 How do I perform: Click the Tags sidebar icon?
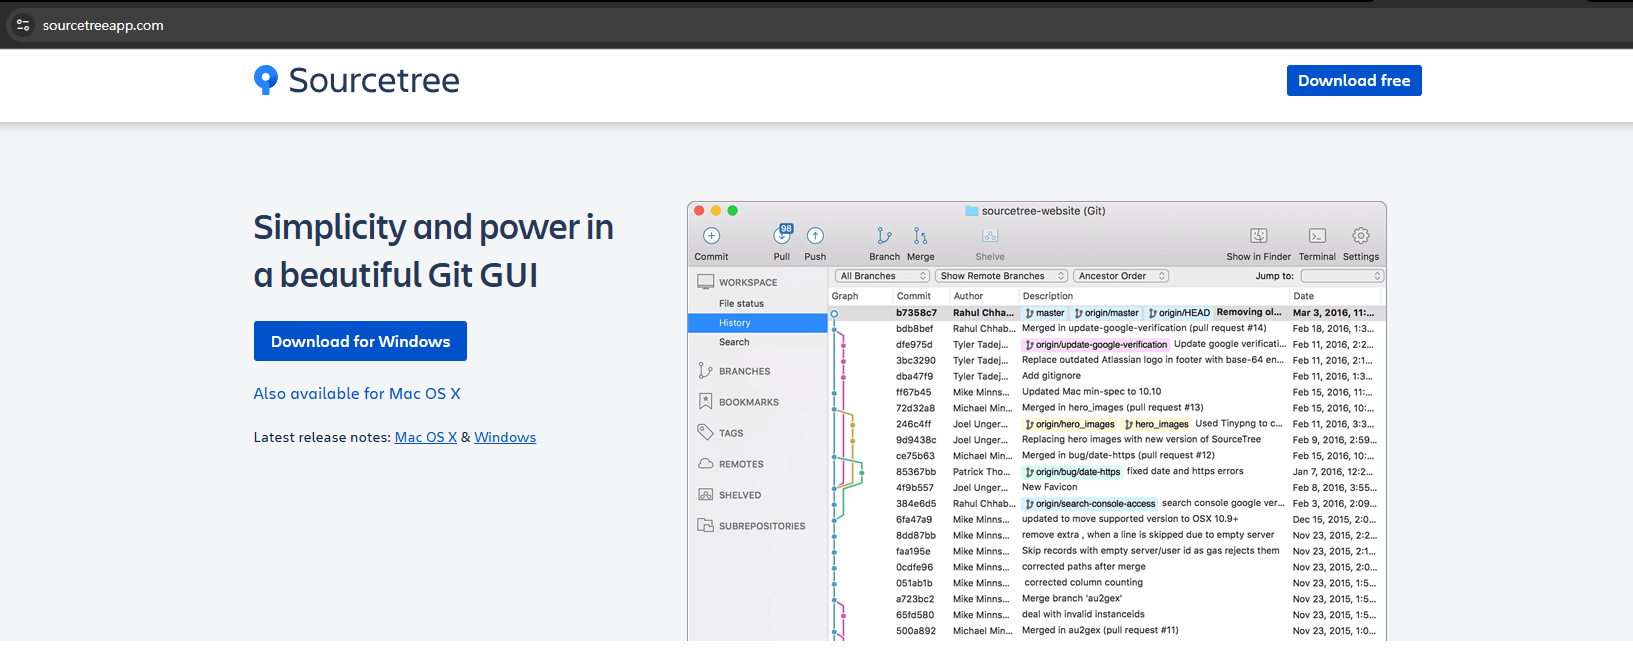(x=705, y=432)
